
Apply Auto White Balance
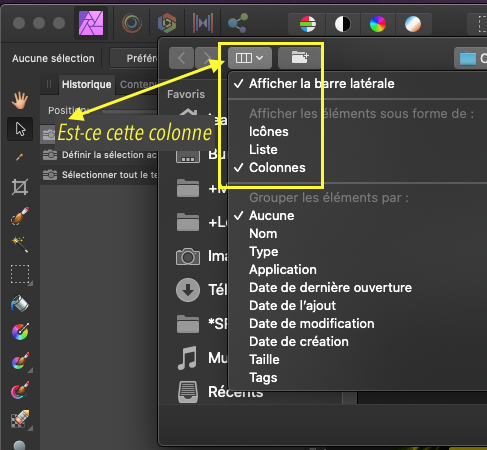(x=413, y=24)
